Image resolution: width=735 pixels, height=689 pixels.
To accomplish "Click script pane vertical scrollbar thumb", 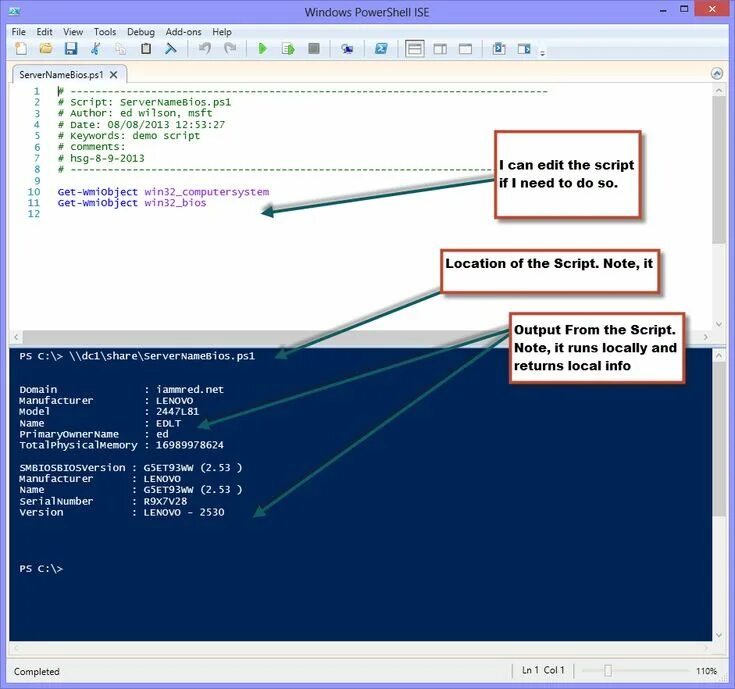I will click(x=719, y=170).
